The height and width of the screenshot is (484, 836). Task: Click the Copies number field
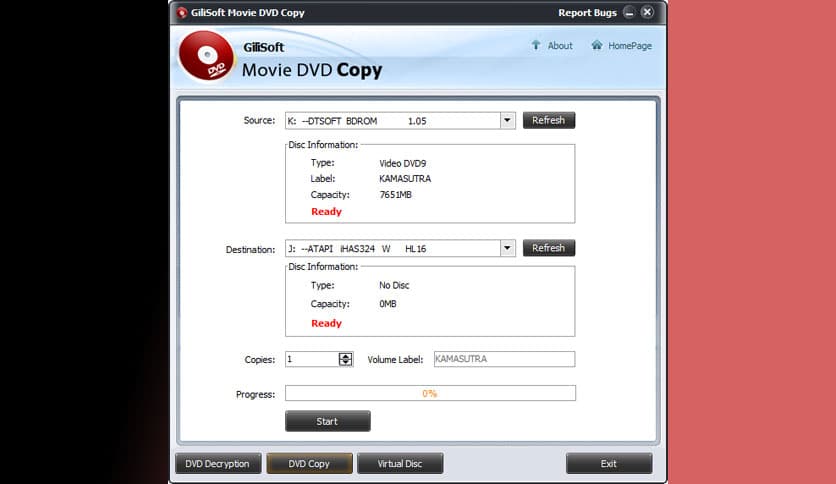[x=312, y=359]
